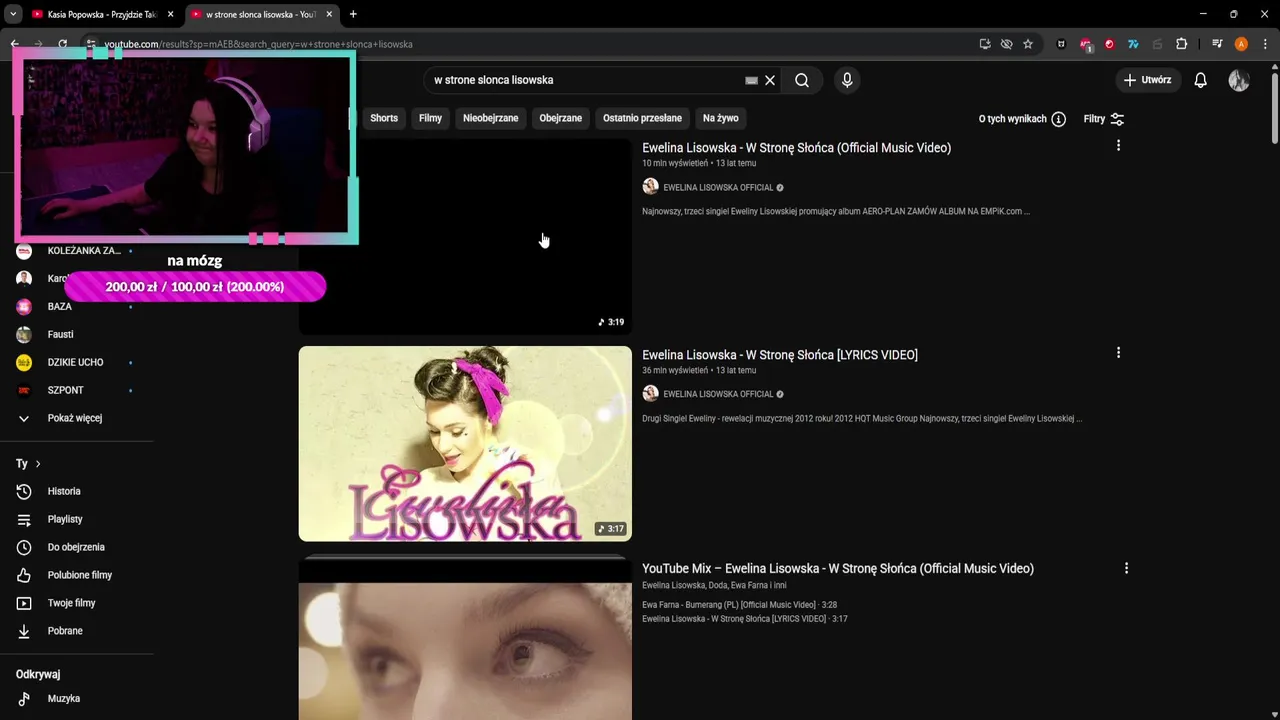
Task: Open more options for the Official Music Video result
Action: [1118, 145]
